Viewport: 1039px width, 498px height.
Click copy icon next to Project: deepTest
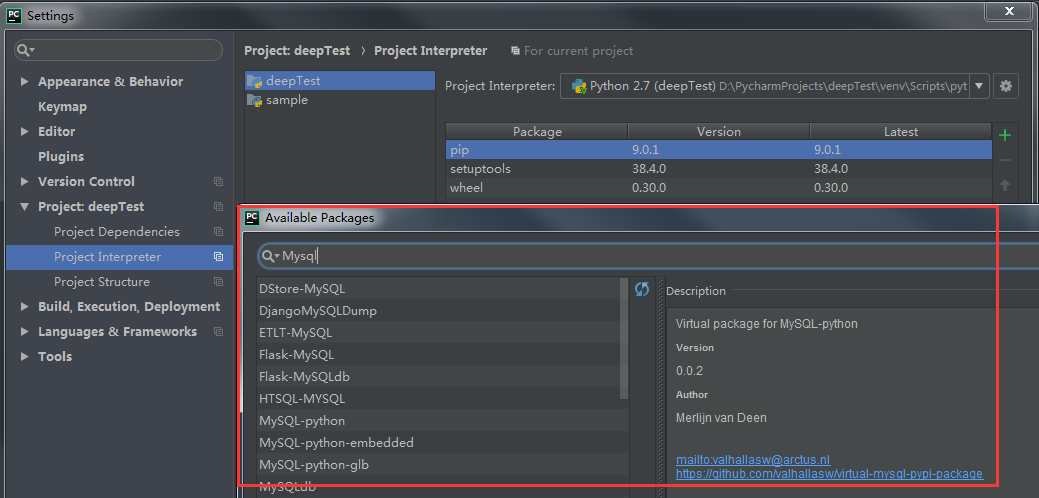point(218,207)
